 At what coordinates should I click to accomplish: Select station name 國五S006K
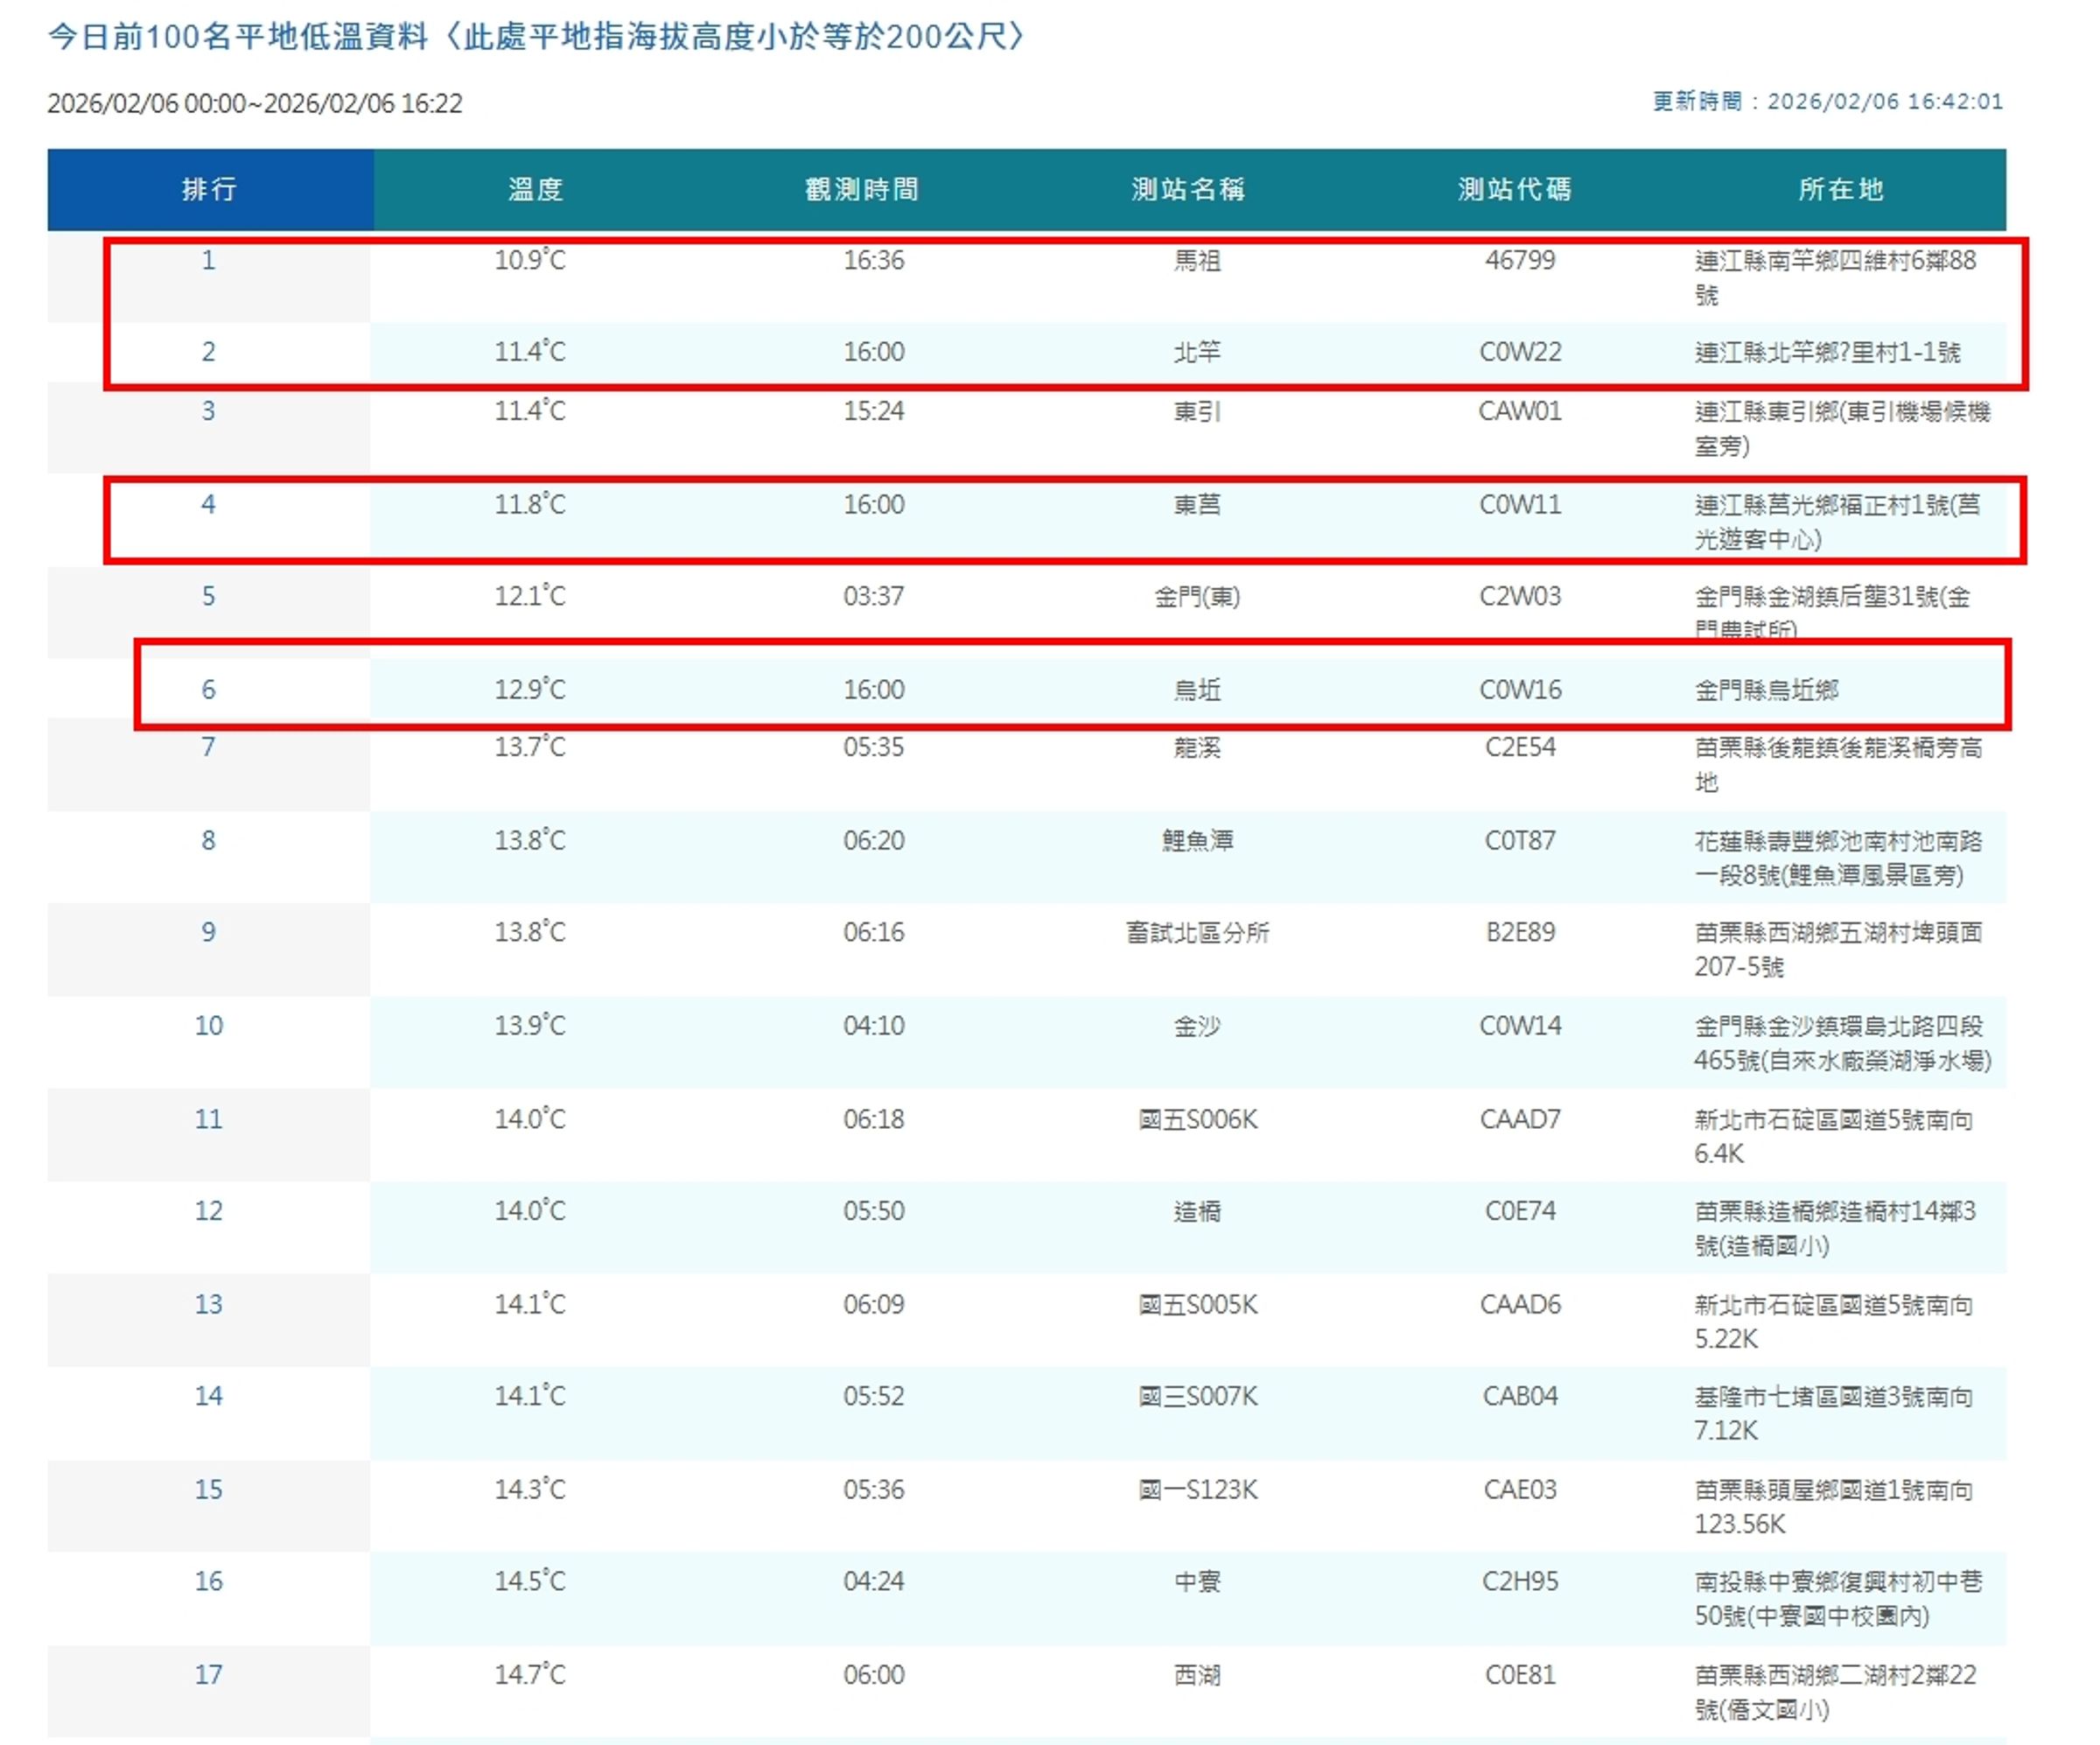[x=1197, y=1120]
